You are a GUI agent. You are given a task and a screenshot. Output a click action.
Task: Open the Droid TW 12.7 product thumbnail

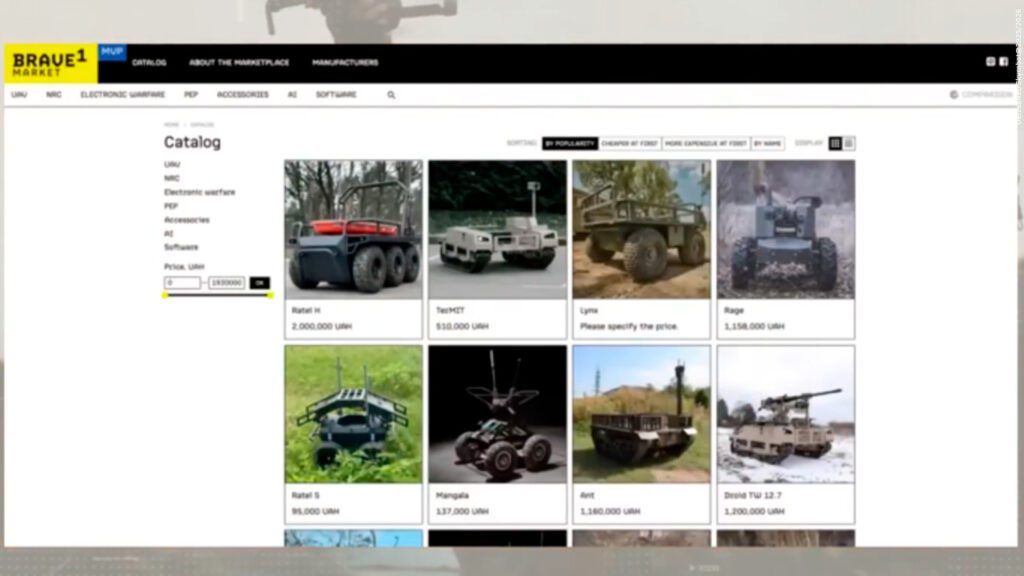(x=785, y=414)
